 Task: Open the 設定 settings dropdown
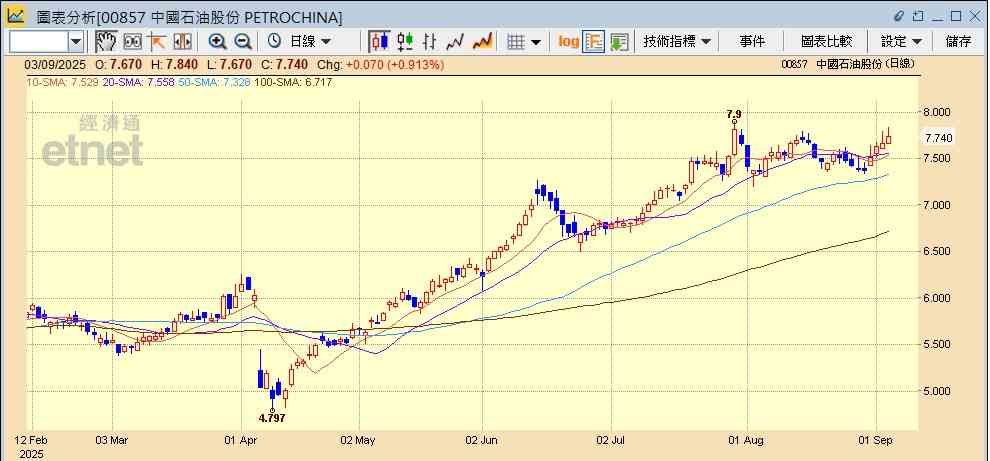click(x=902, y=42)
